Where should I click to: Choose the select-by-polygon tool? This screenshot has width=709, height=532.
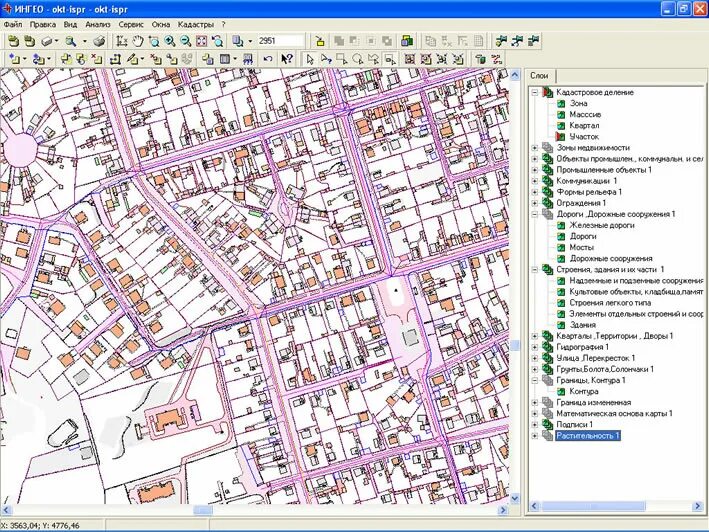click(x=373, y=59)
